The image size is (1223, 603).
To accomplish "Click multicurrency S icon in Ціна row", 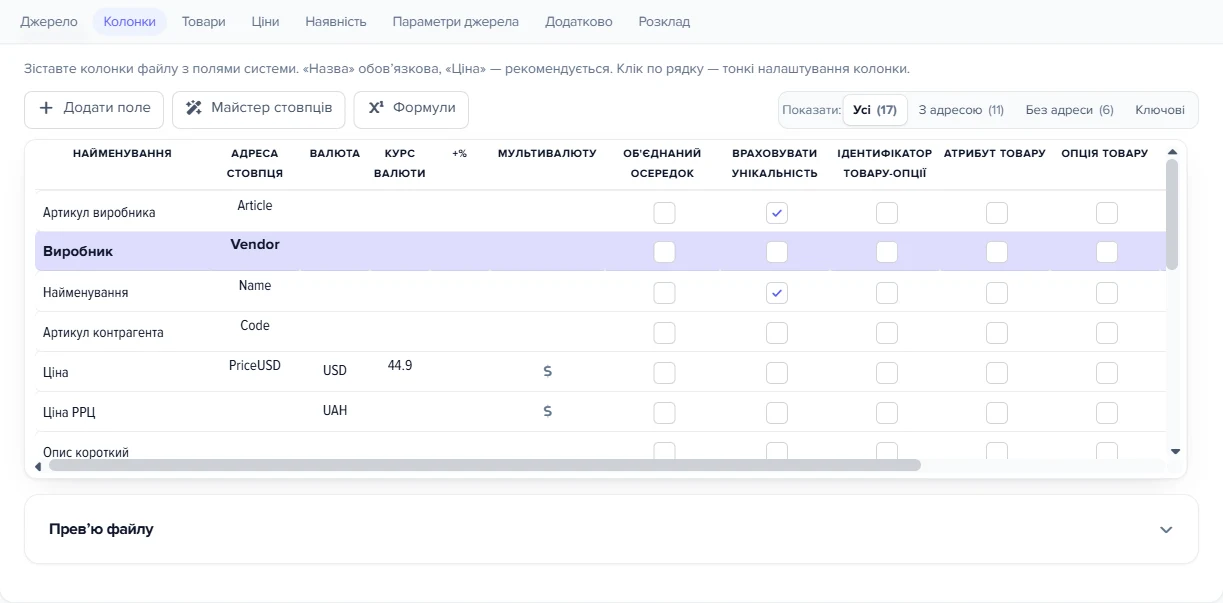I will tap(547, 371).
